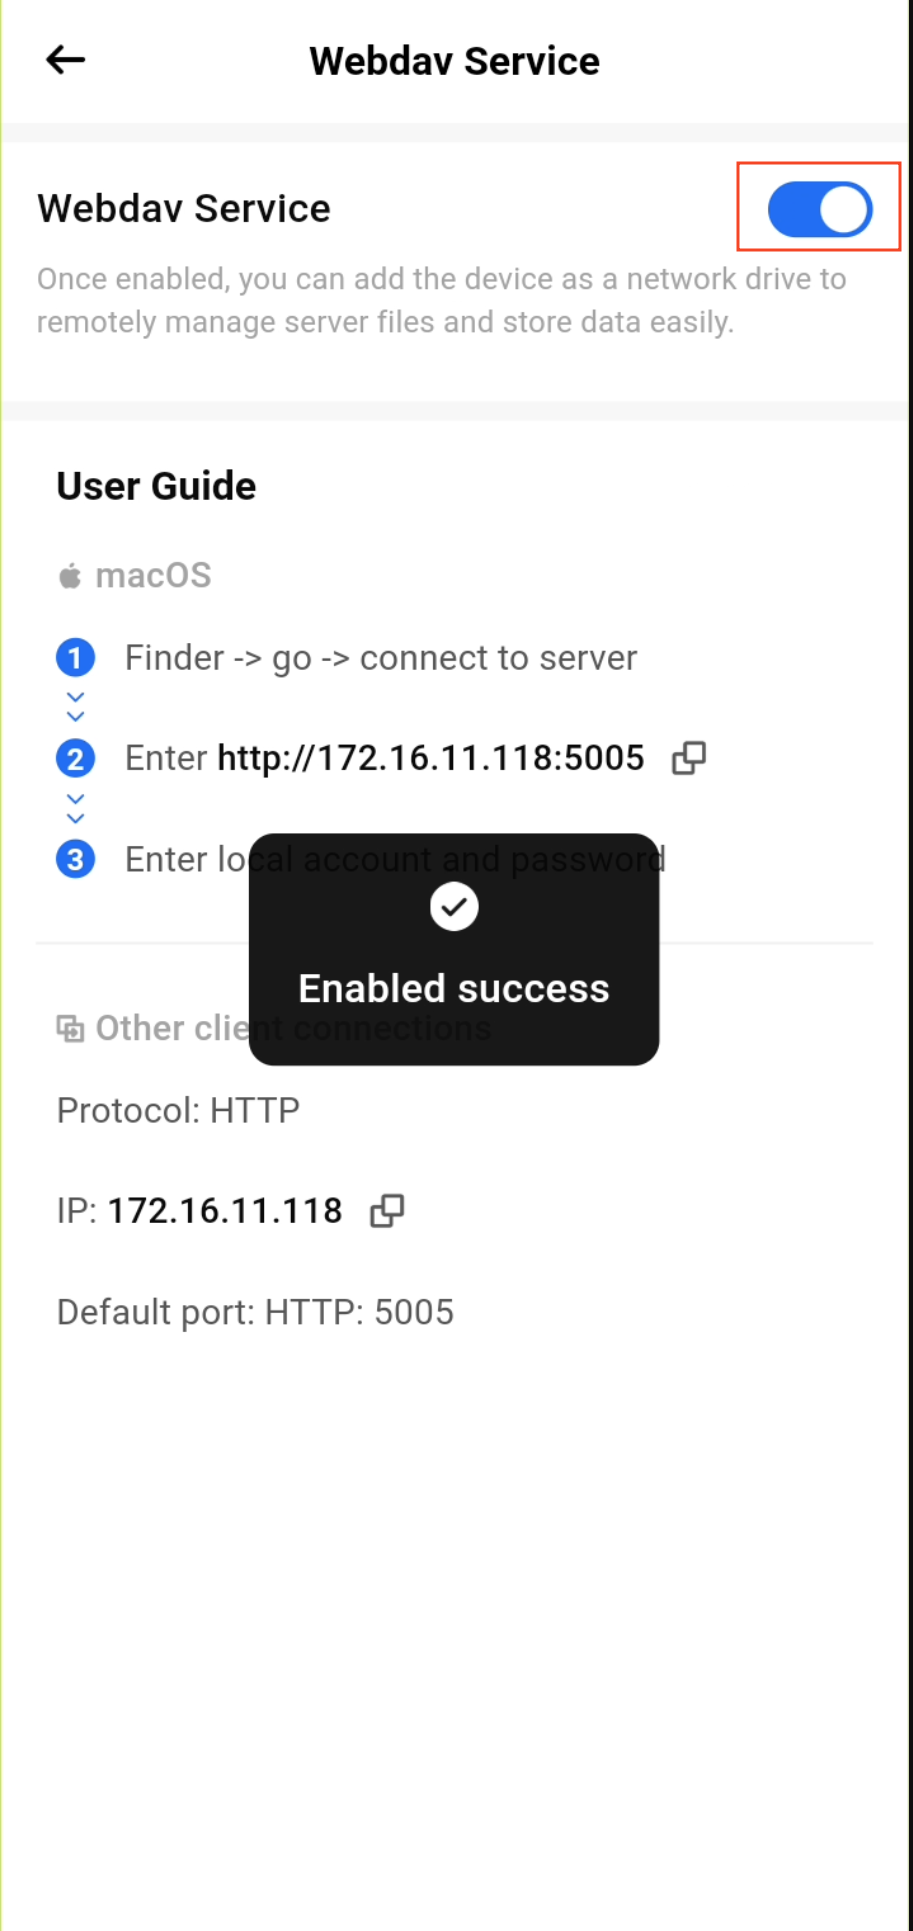
Task: Click the Default port HTTP 5005 text
Action: tap(255, 1312)
